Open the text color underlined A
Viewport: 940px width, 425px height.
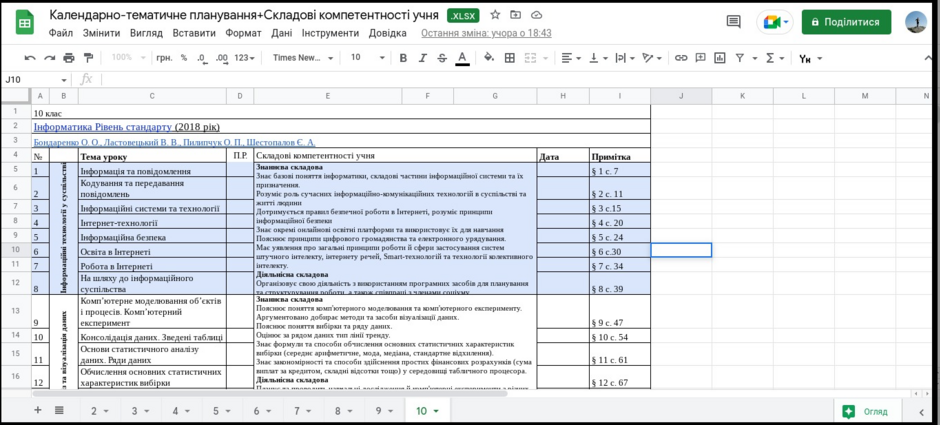pos(462,58)
